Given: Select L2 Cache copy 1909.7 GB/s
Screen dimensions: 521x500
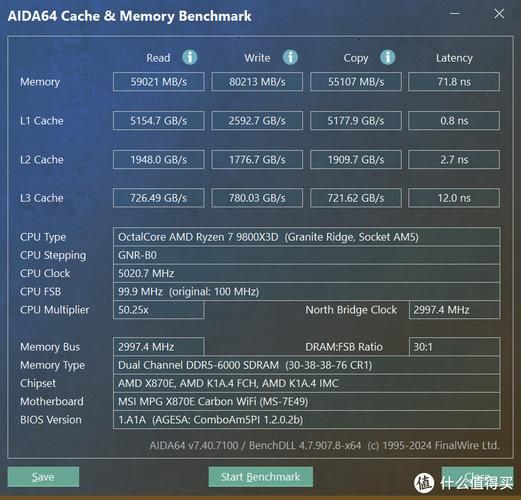Looking at the screenshot, I should (356, 159).
